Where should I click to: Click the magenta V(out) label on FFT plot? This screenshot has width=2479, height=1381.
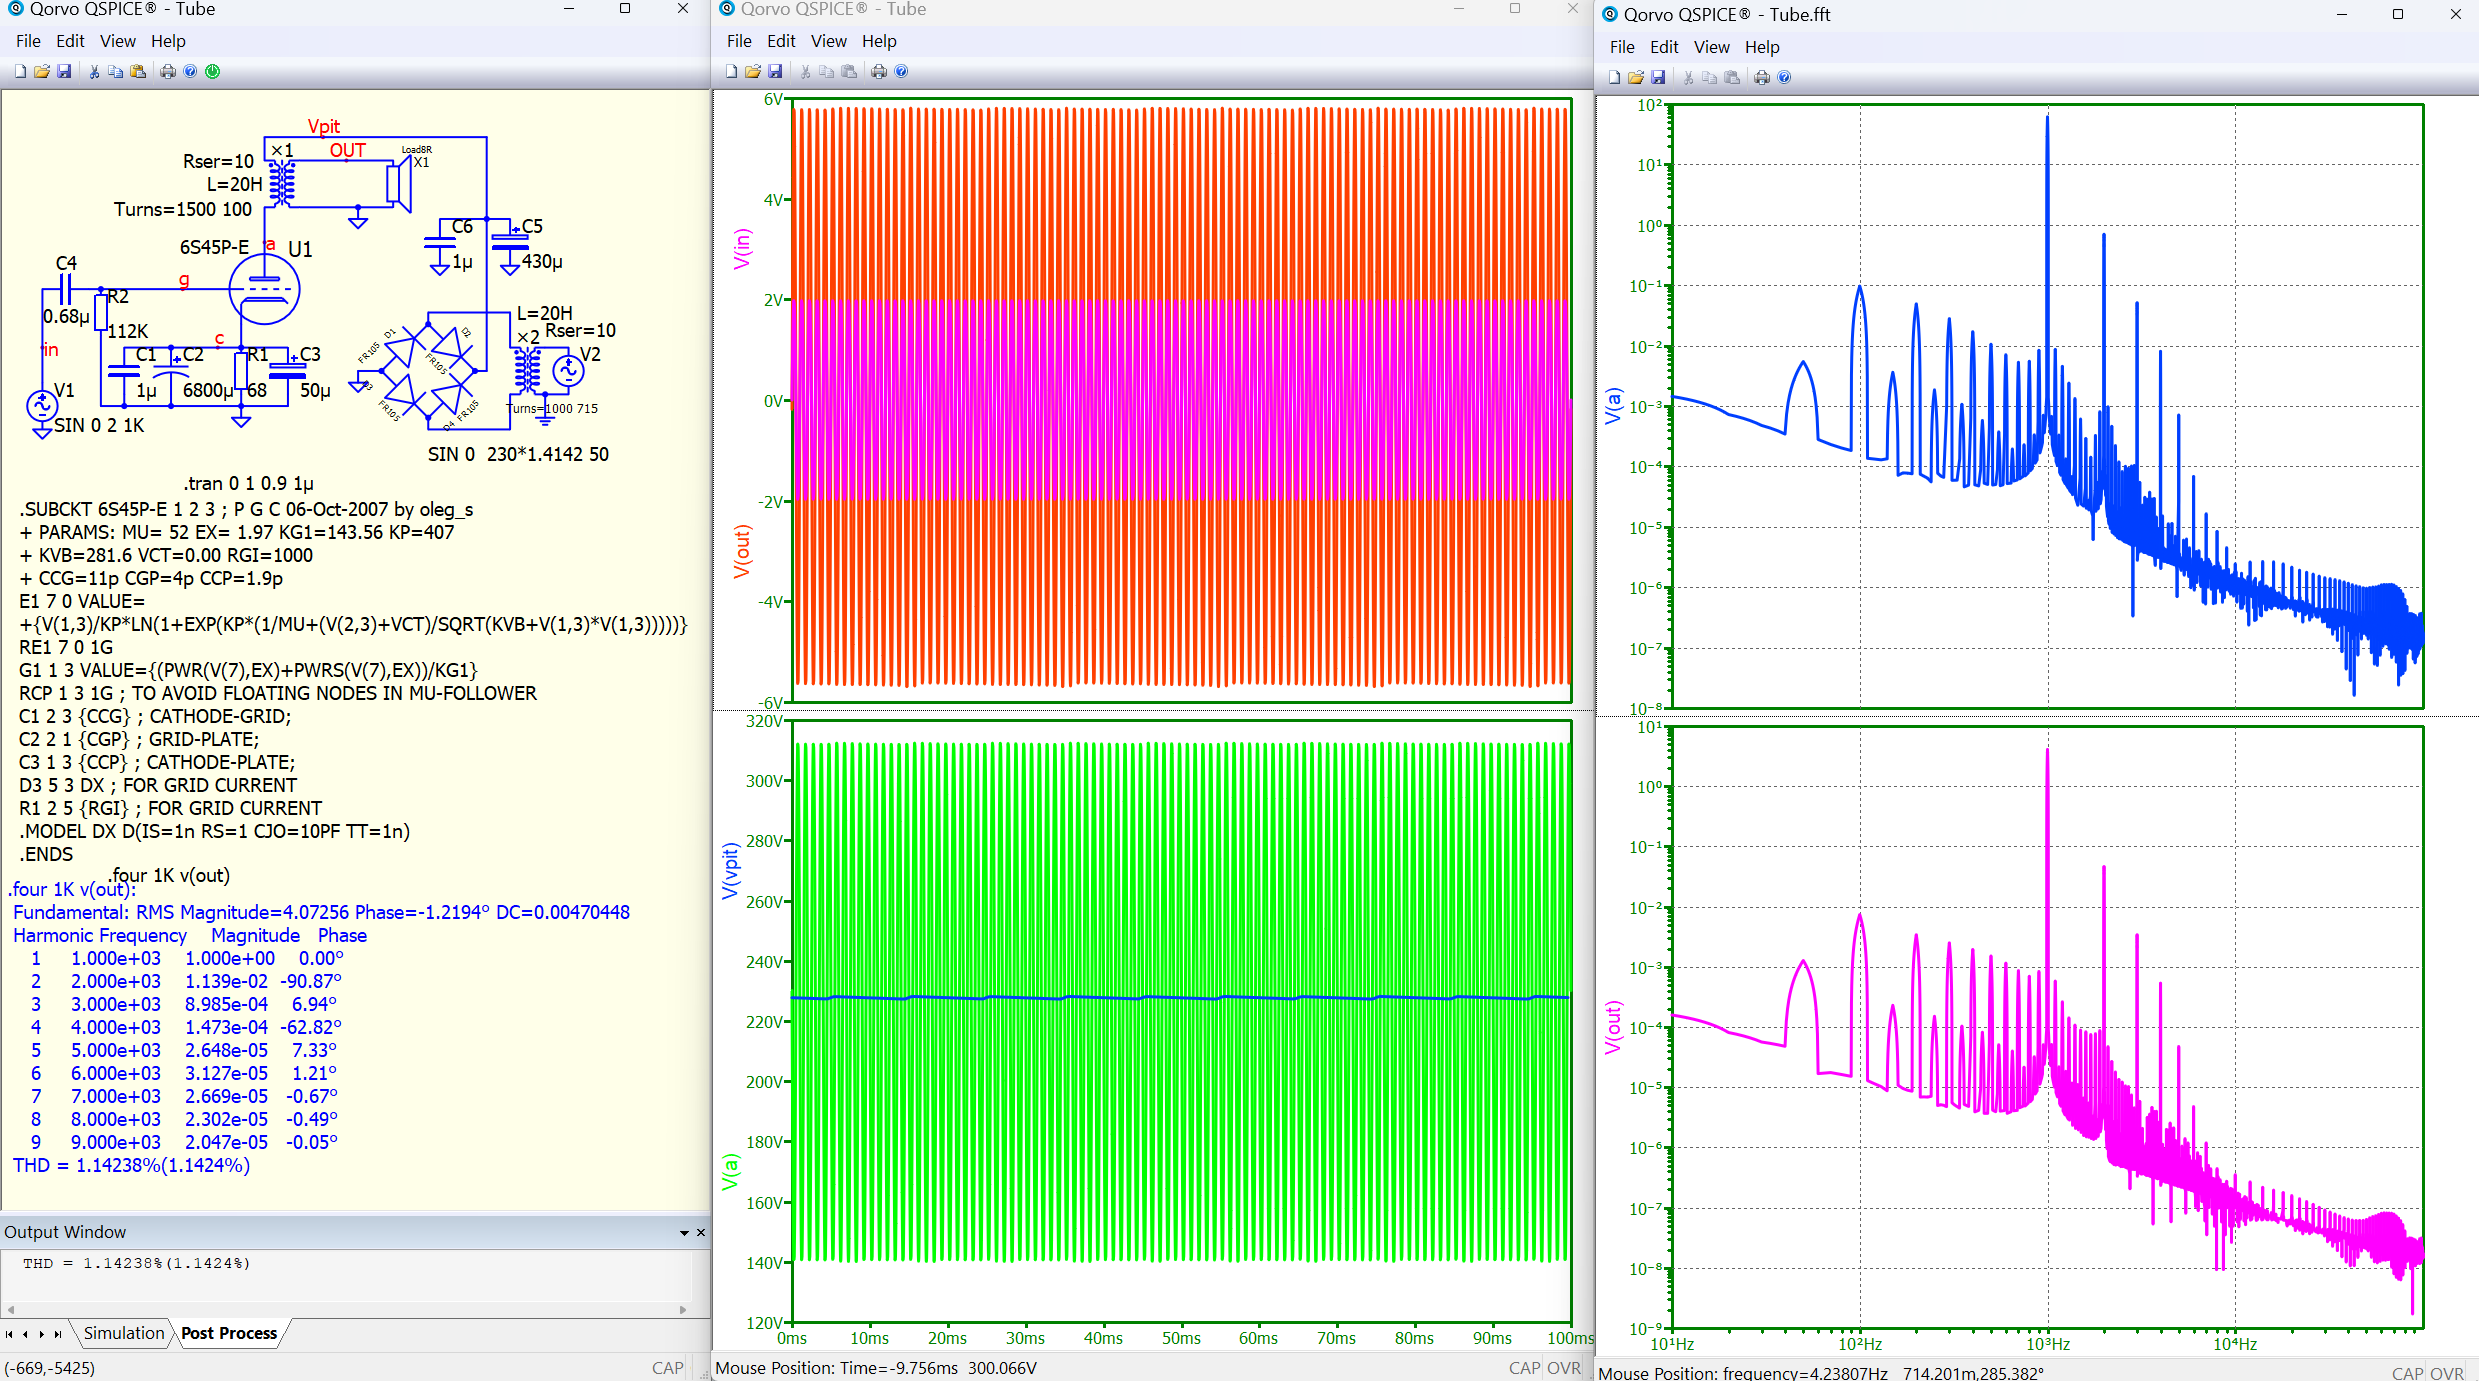[x=1612, y=1027]
